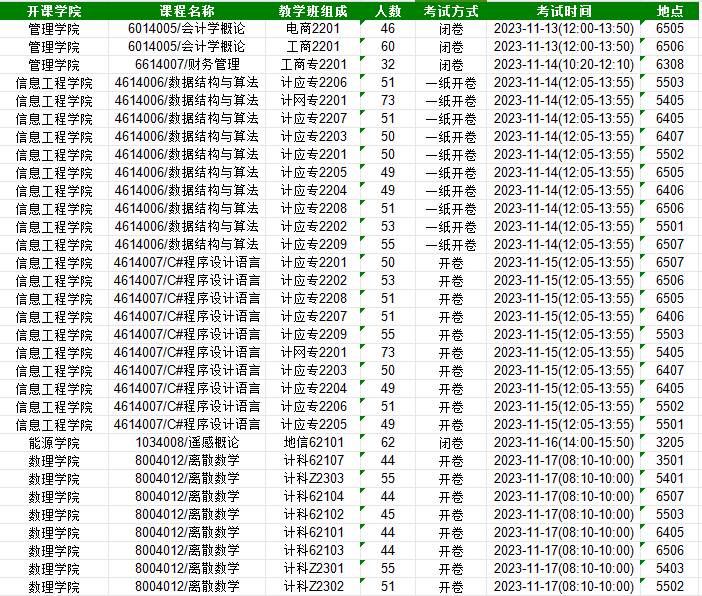Click the 地点 column header
Viewport: 702px width, 596px height.
coord(670,11)
